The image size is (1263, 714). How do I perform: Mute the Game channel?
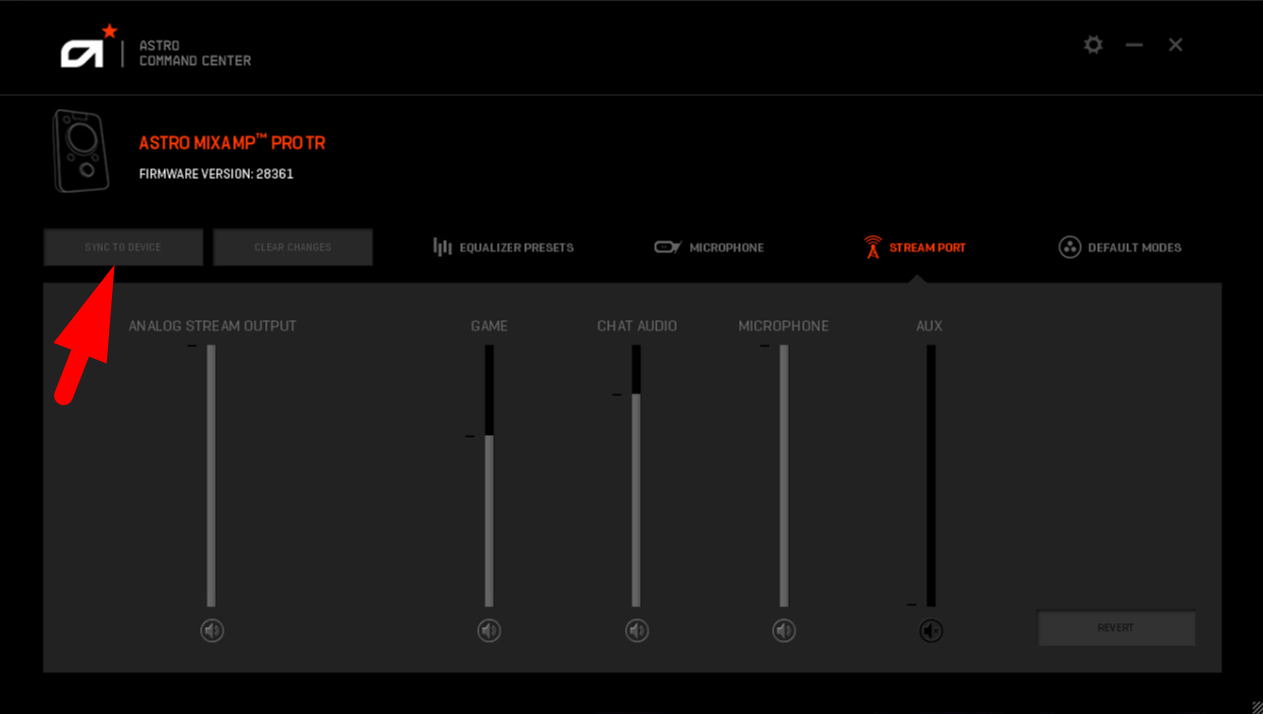point(489,631)
